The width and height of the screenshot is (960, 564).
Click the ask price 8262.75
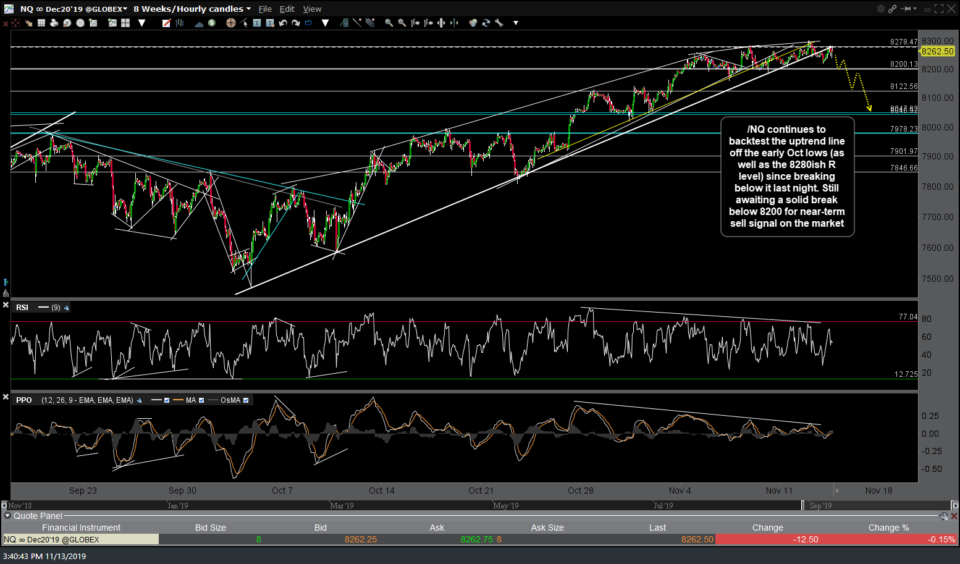click(476, 540)
